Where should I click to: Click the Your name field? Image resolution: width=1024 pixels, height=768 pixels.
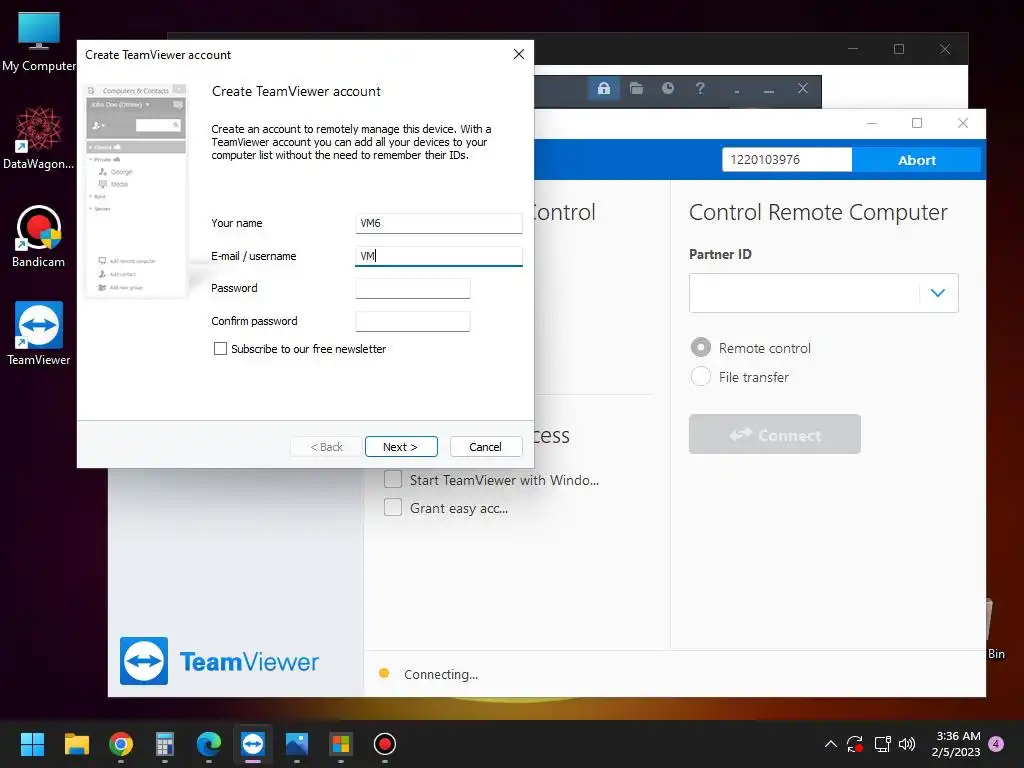pos(438,223)
